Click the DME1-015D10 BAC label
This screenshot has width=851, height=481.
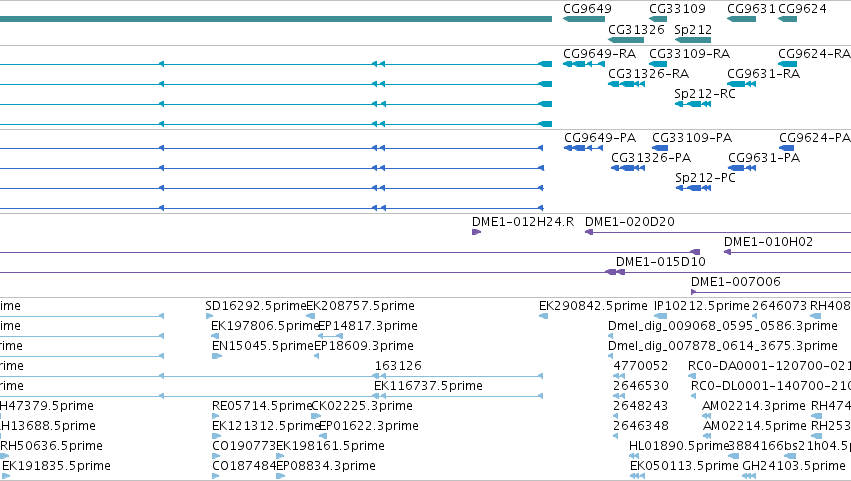tap(661, 262)
